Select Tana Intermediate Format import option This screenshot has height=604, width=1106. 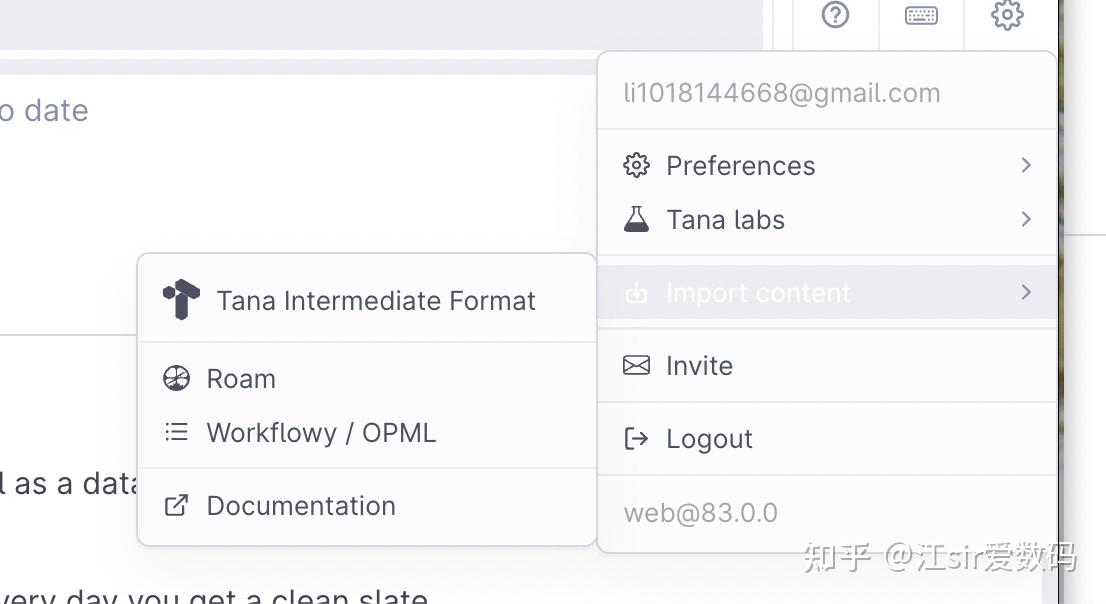coord(376,299)
